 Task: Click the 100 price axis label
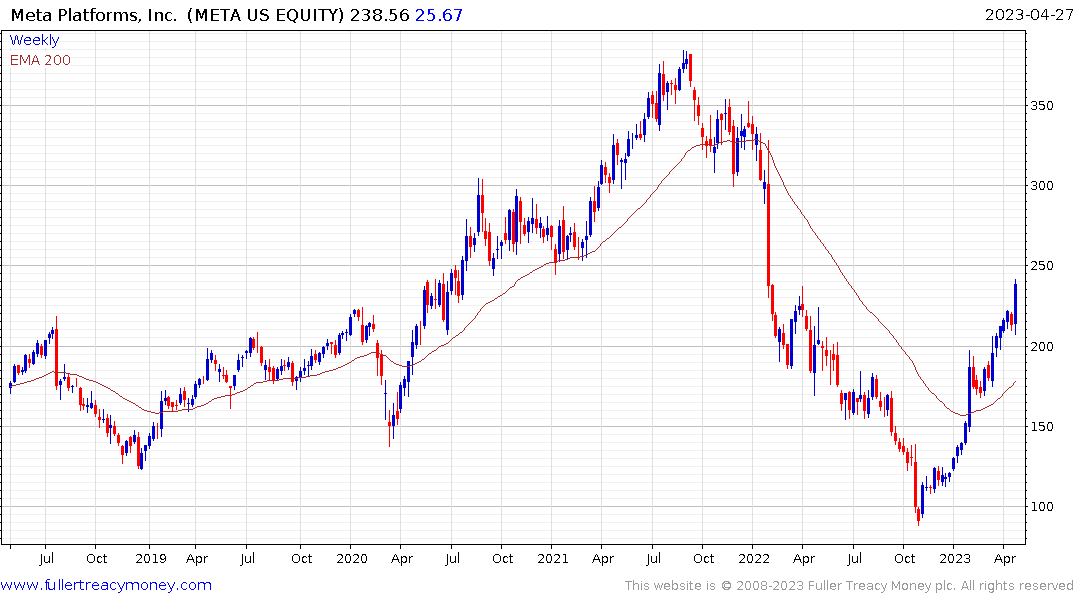pyautogui.click(x=1042, y=507)
